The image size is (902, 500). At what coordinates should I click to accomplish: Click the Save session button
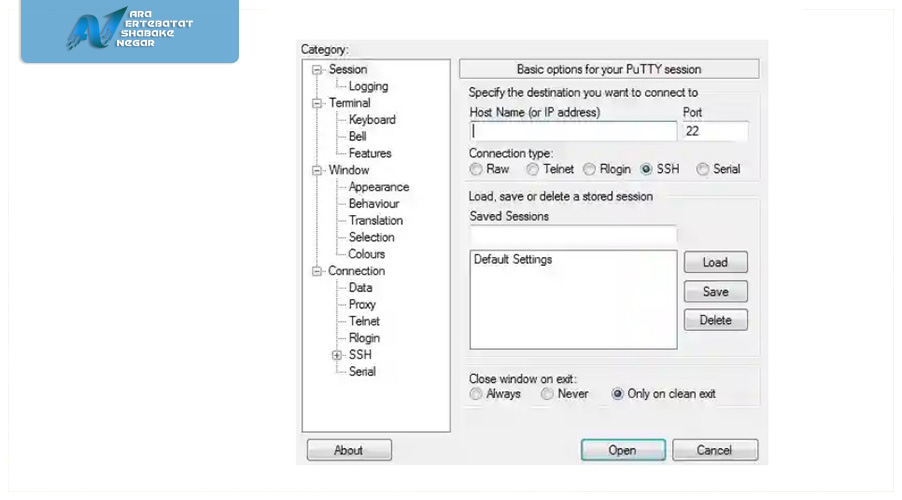coord(716,292)
